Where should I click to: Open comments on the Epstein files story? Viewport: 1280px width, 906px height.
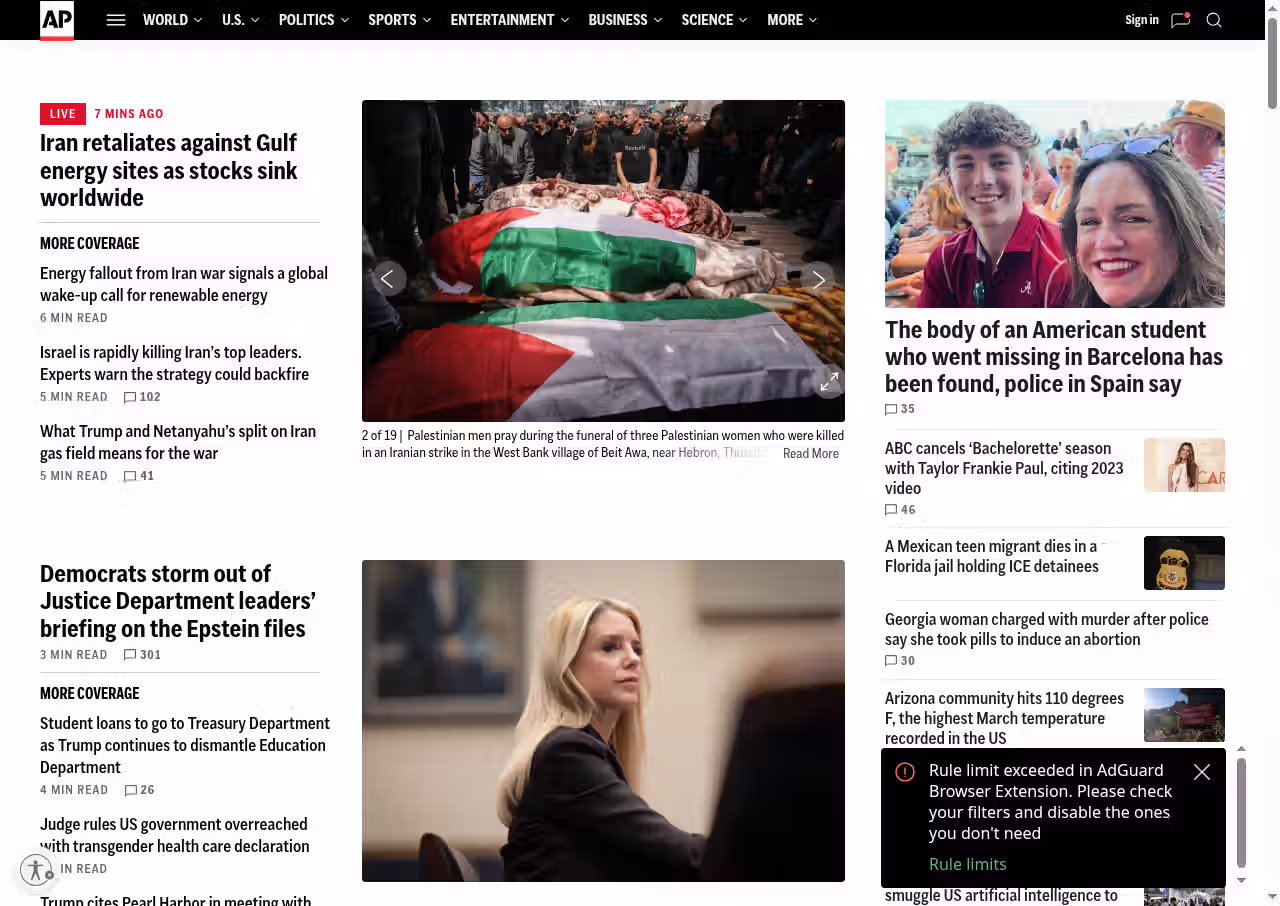(x=142, y=655)
